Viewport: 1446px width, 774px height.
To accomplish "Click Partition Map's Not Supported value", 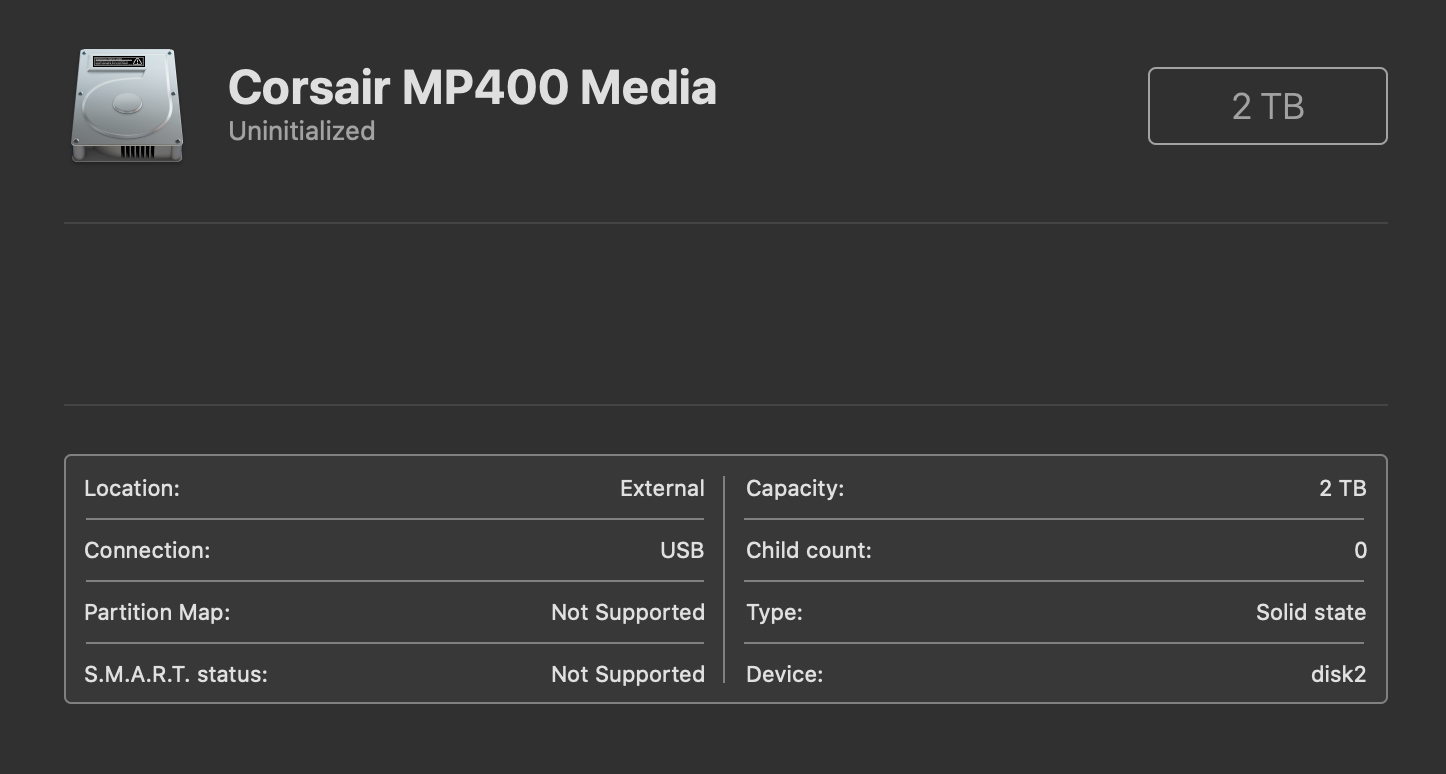I will tap(628, 612).
